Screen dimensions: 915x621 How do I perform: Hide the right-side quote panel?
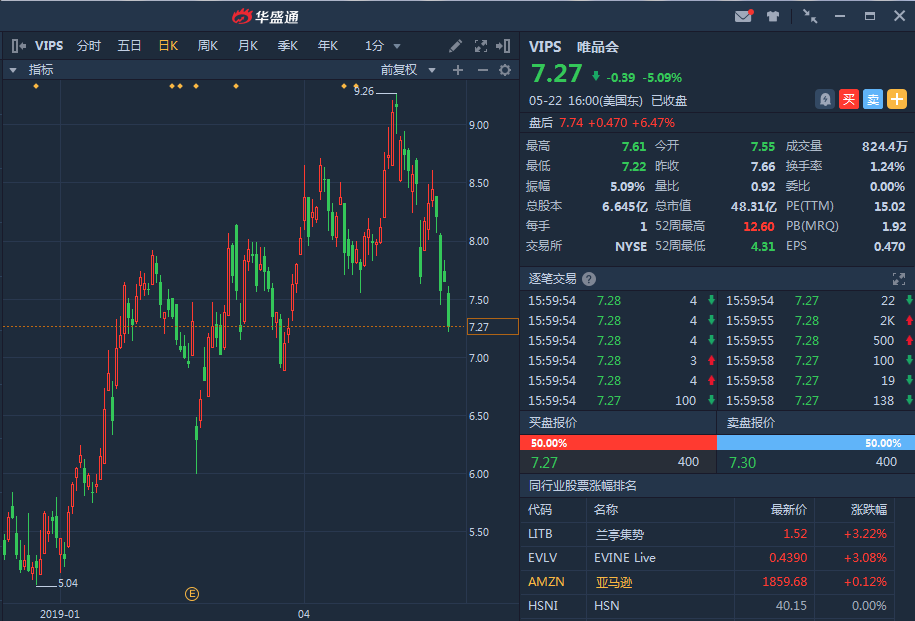click(x=506, y=46)
